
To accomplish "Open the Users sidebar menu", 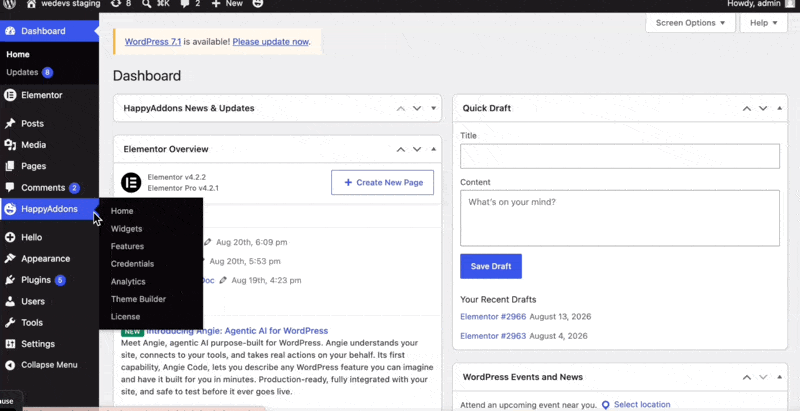I will [x=49, y=301].
